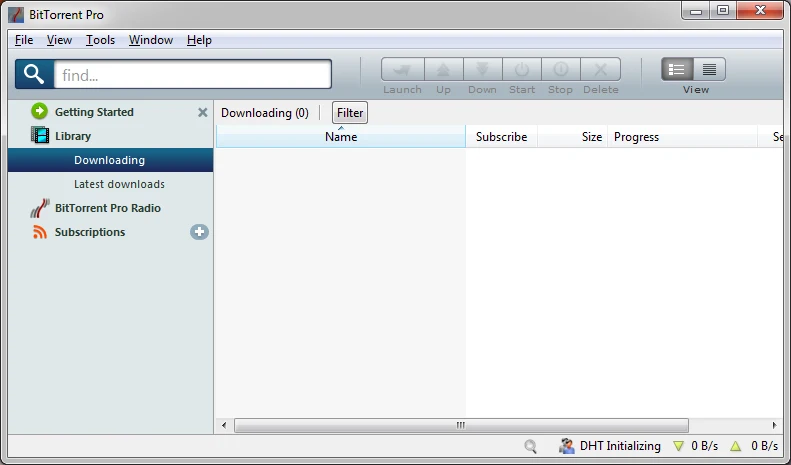The width and height of the screenshot is (791, 465).
Task: Click the Downloading (0) heading
Action: (264, 113)
